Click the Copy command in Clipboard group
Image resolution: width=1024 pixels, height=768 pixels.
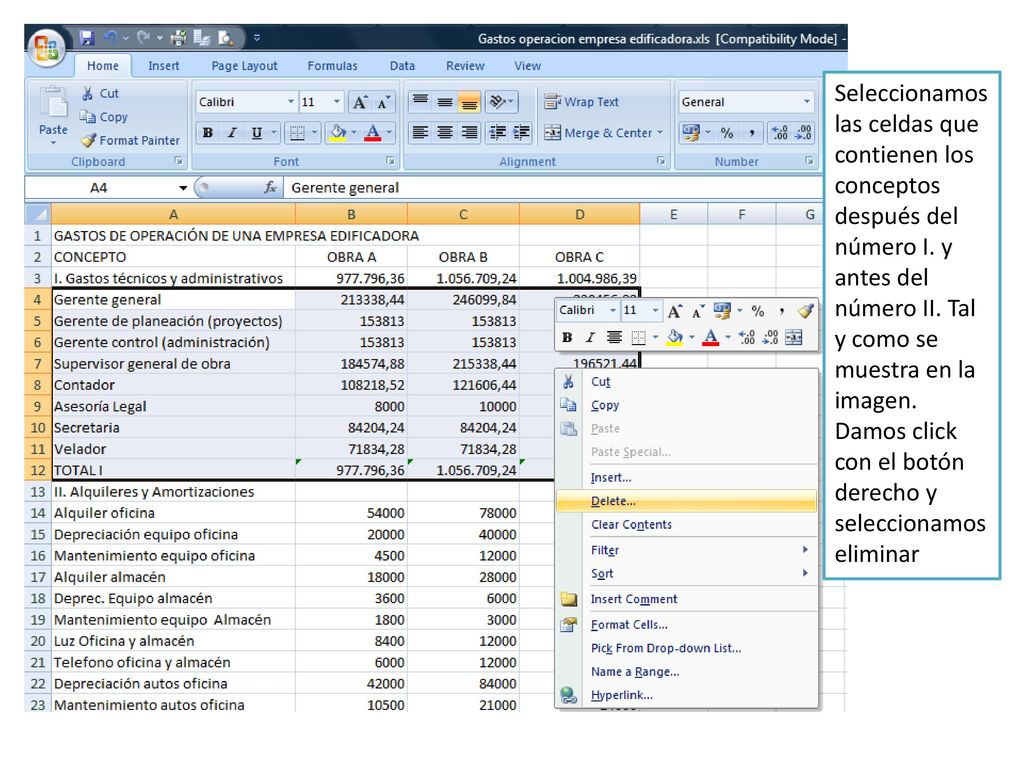103,117
